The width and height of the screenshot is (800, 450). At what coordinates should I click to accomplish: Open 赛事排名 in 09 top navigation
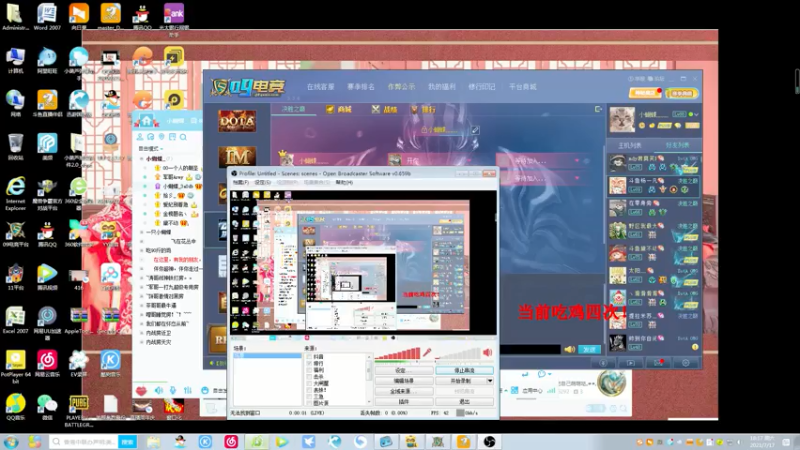point(361,87)
